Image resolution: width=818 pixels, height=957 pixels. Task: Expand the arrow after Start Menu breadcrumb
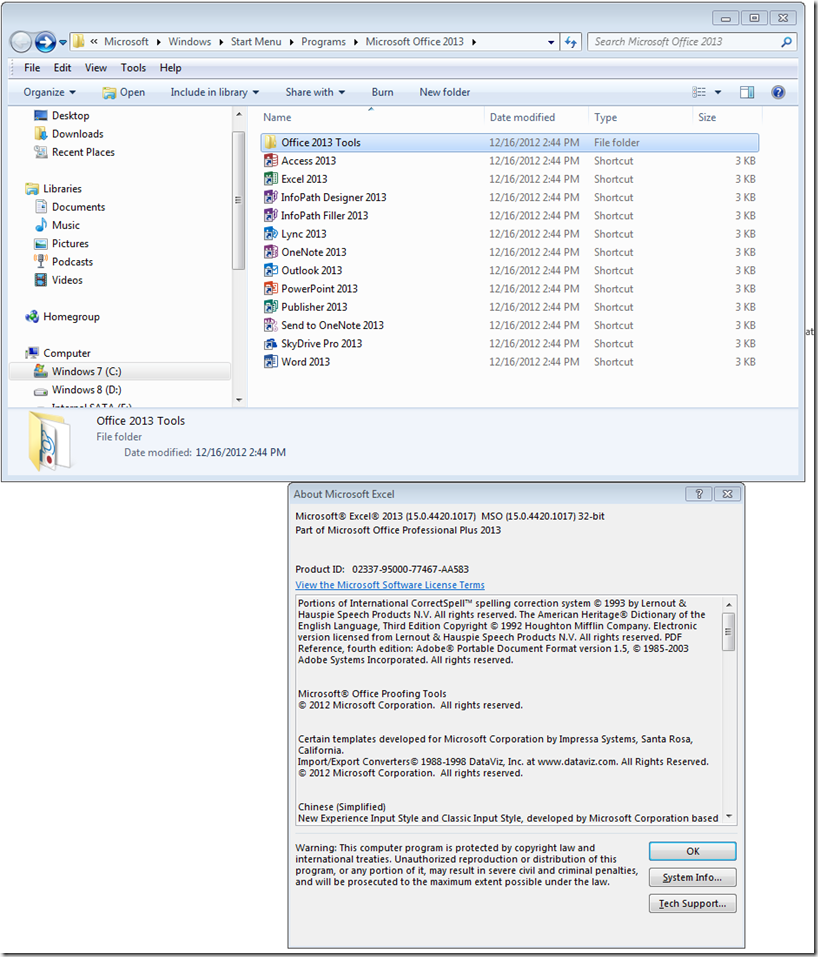292,42
